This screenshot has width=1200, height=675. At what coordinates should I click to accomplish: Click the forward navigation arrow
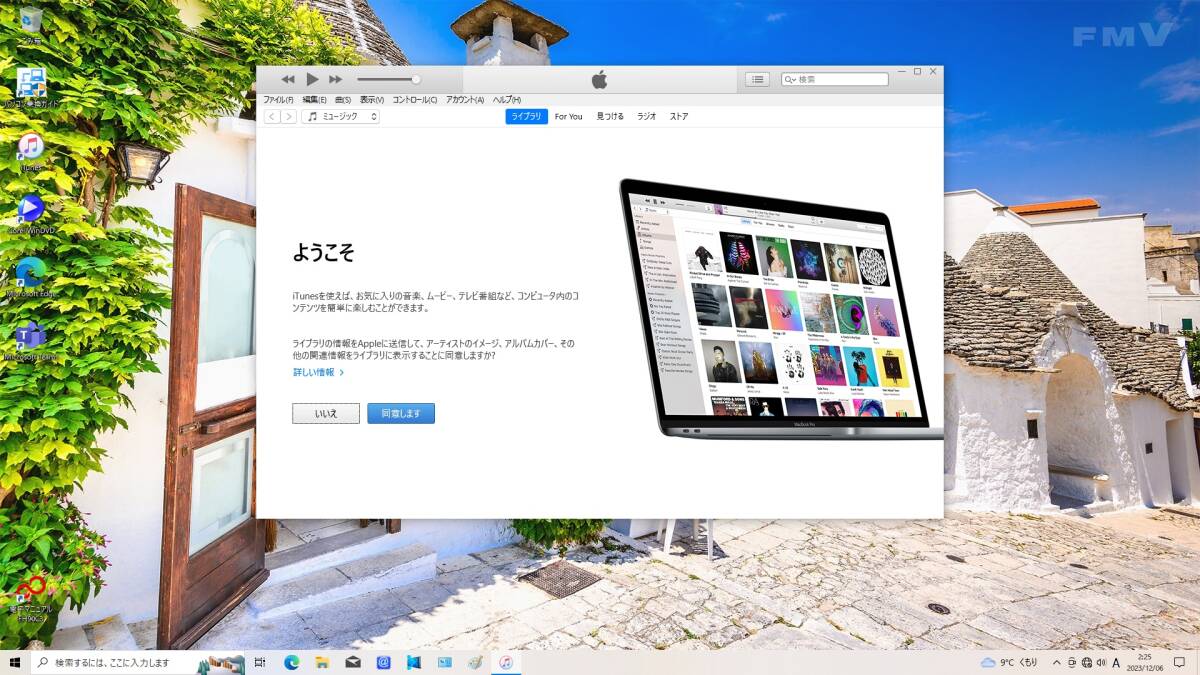pyautogui.click(x=288, y=117)
